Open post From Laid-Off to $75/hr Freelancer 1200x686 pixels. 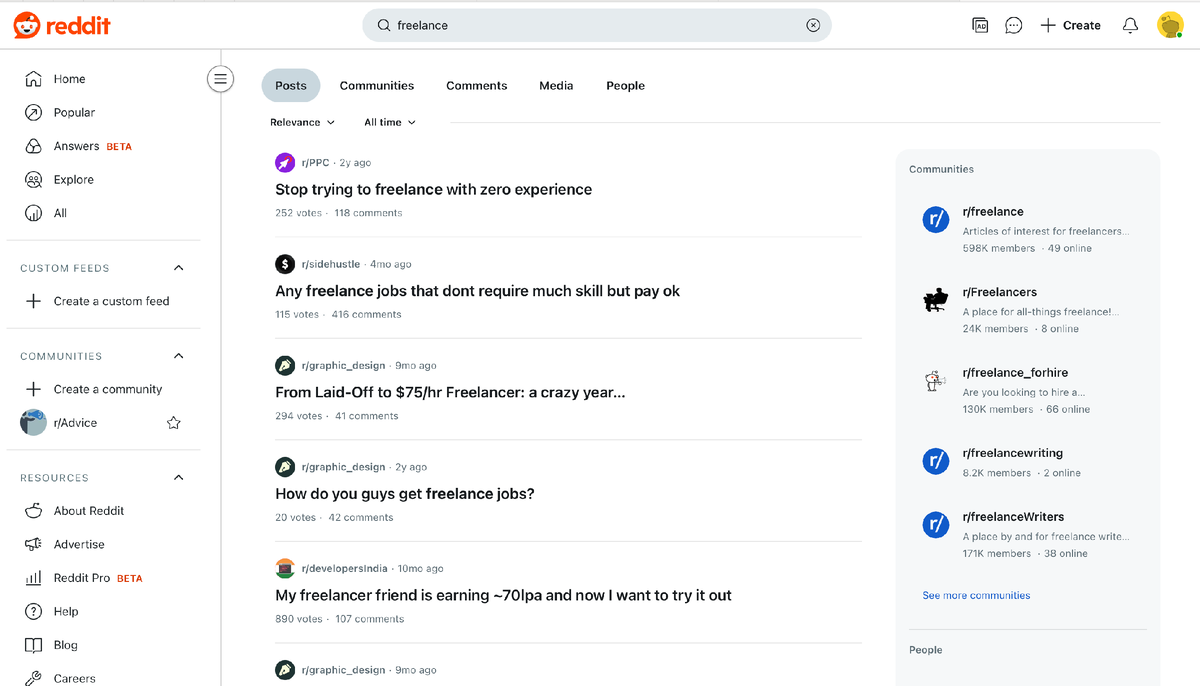tap(450, 392)
